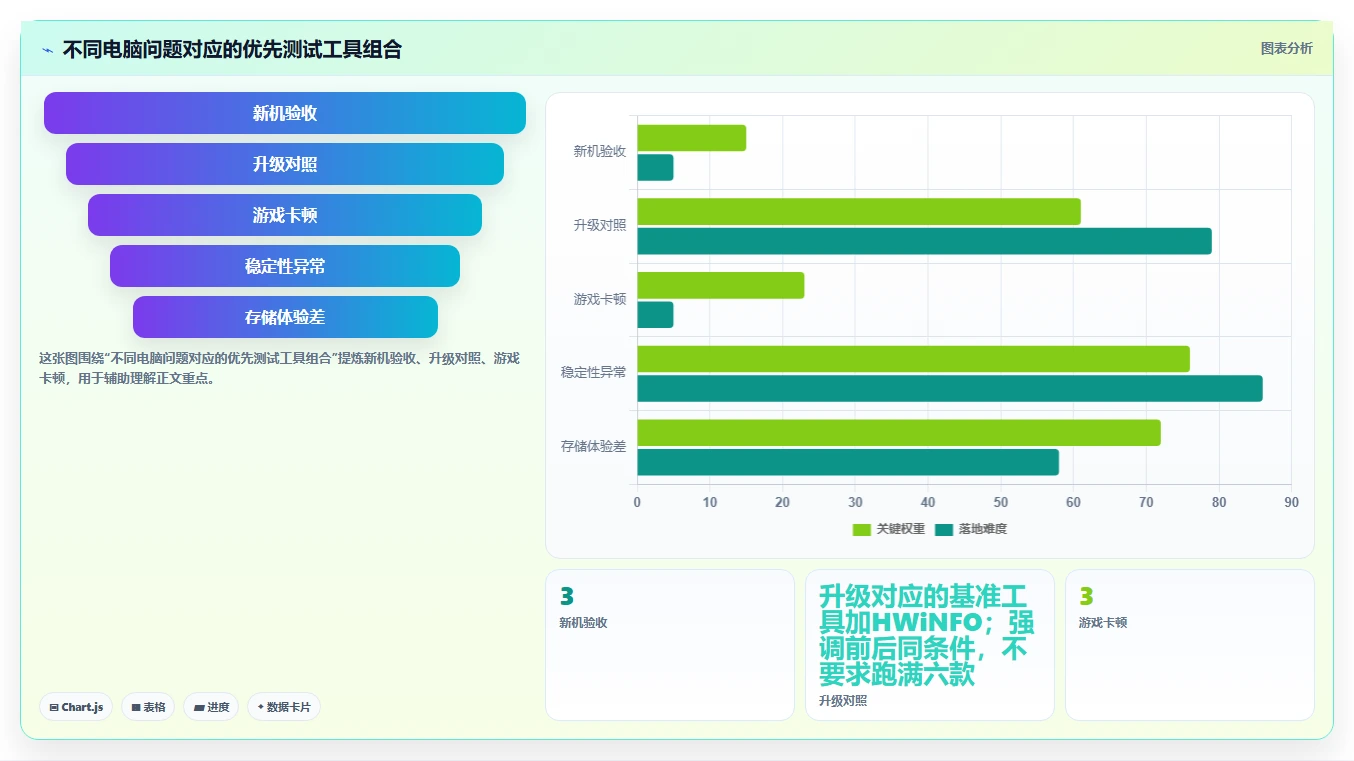Click the 50 tick on the x-axis

tap(1001, 503)
